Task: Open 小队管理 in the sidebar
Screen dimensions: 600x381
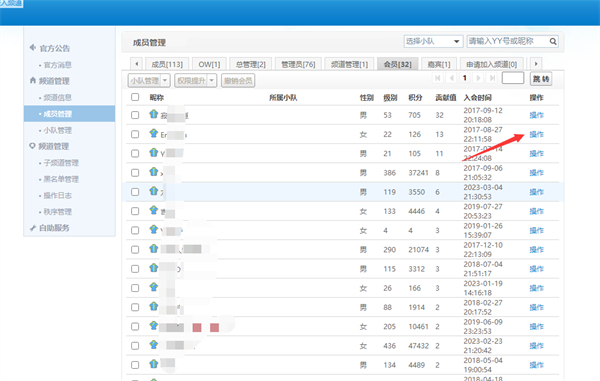Action: point(57,130)
